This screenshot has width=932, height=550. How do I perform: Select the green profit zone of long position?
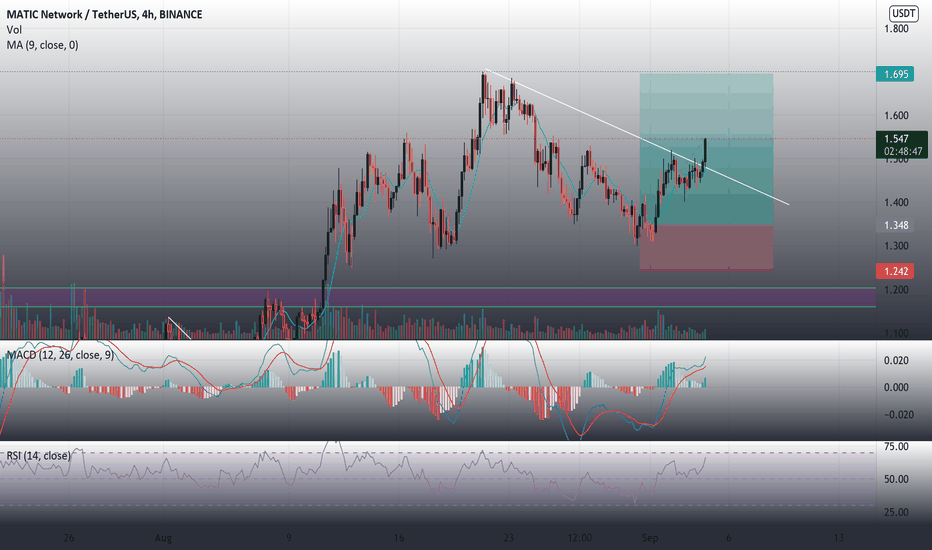(707, 149)
